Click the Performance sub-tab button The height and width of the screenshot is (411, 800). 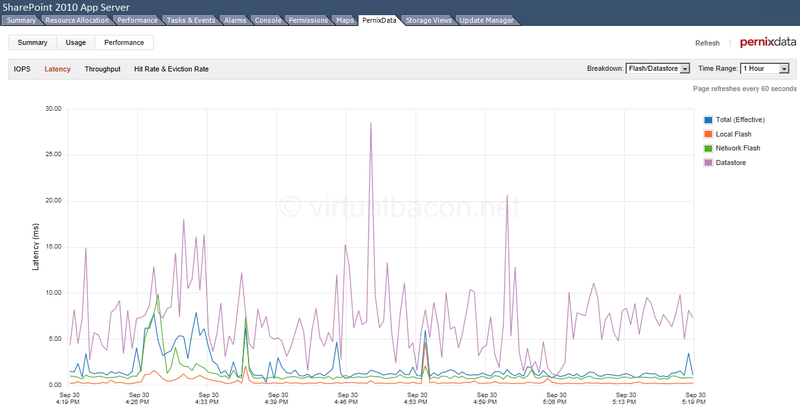124,42
